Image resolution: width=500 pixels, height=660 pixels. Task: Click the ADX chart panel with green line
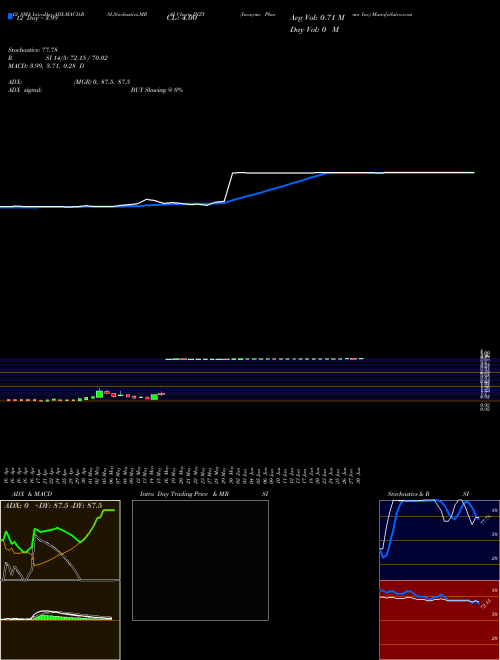point(60,540)
